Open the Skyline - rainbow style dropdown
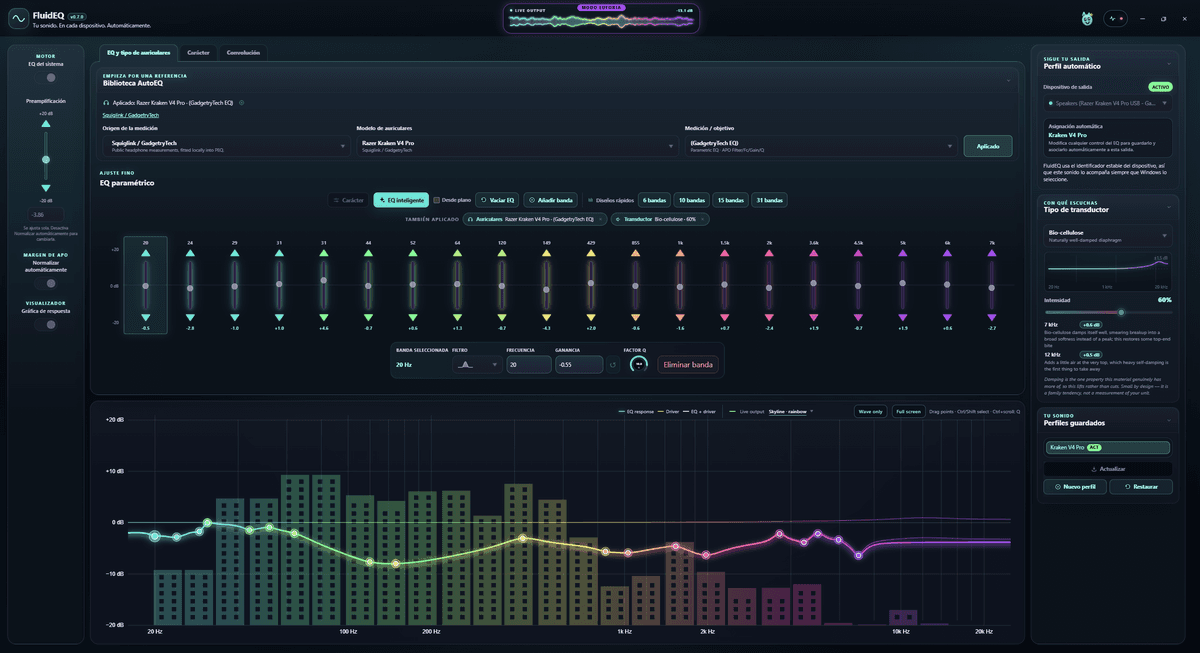The height and width of the screenshot is (653, 1200). 791,411
